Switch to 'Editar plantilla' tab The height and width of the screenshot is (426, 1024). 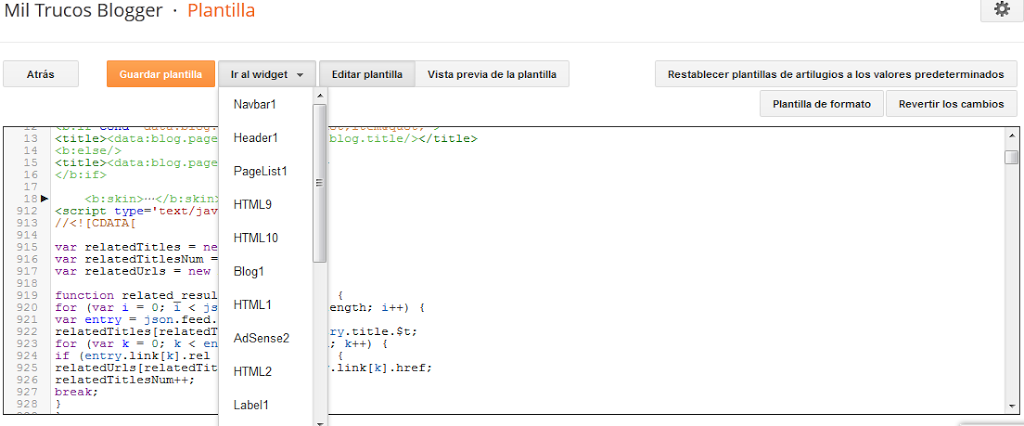pos(368,74)
